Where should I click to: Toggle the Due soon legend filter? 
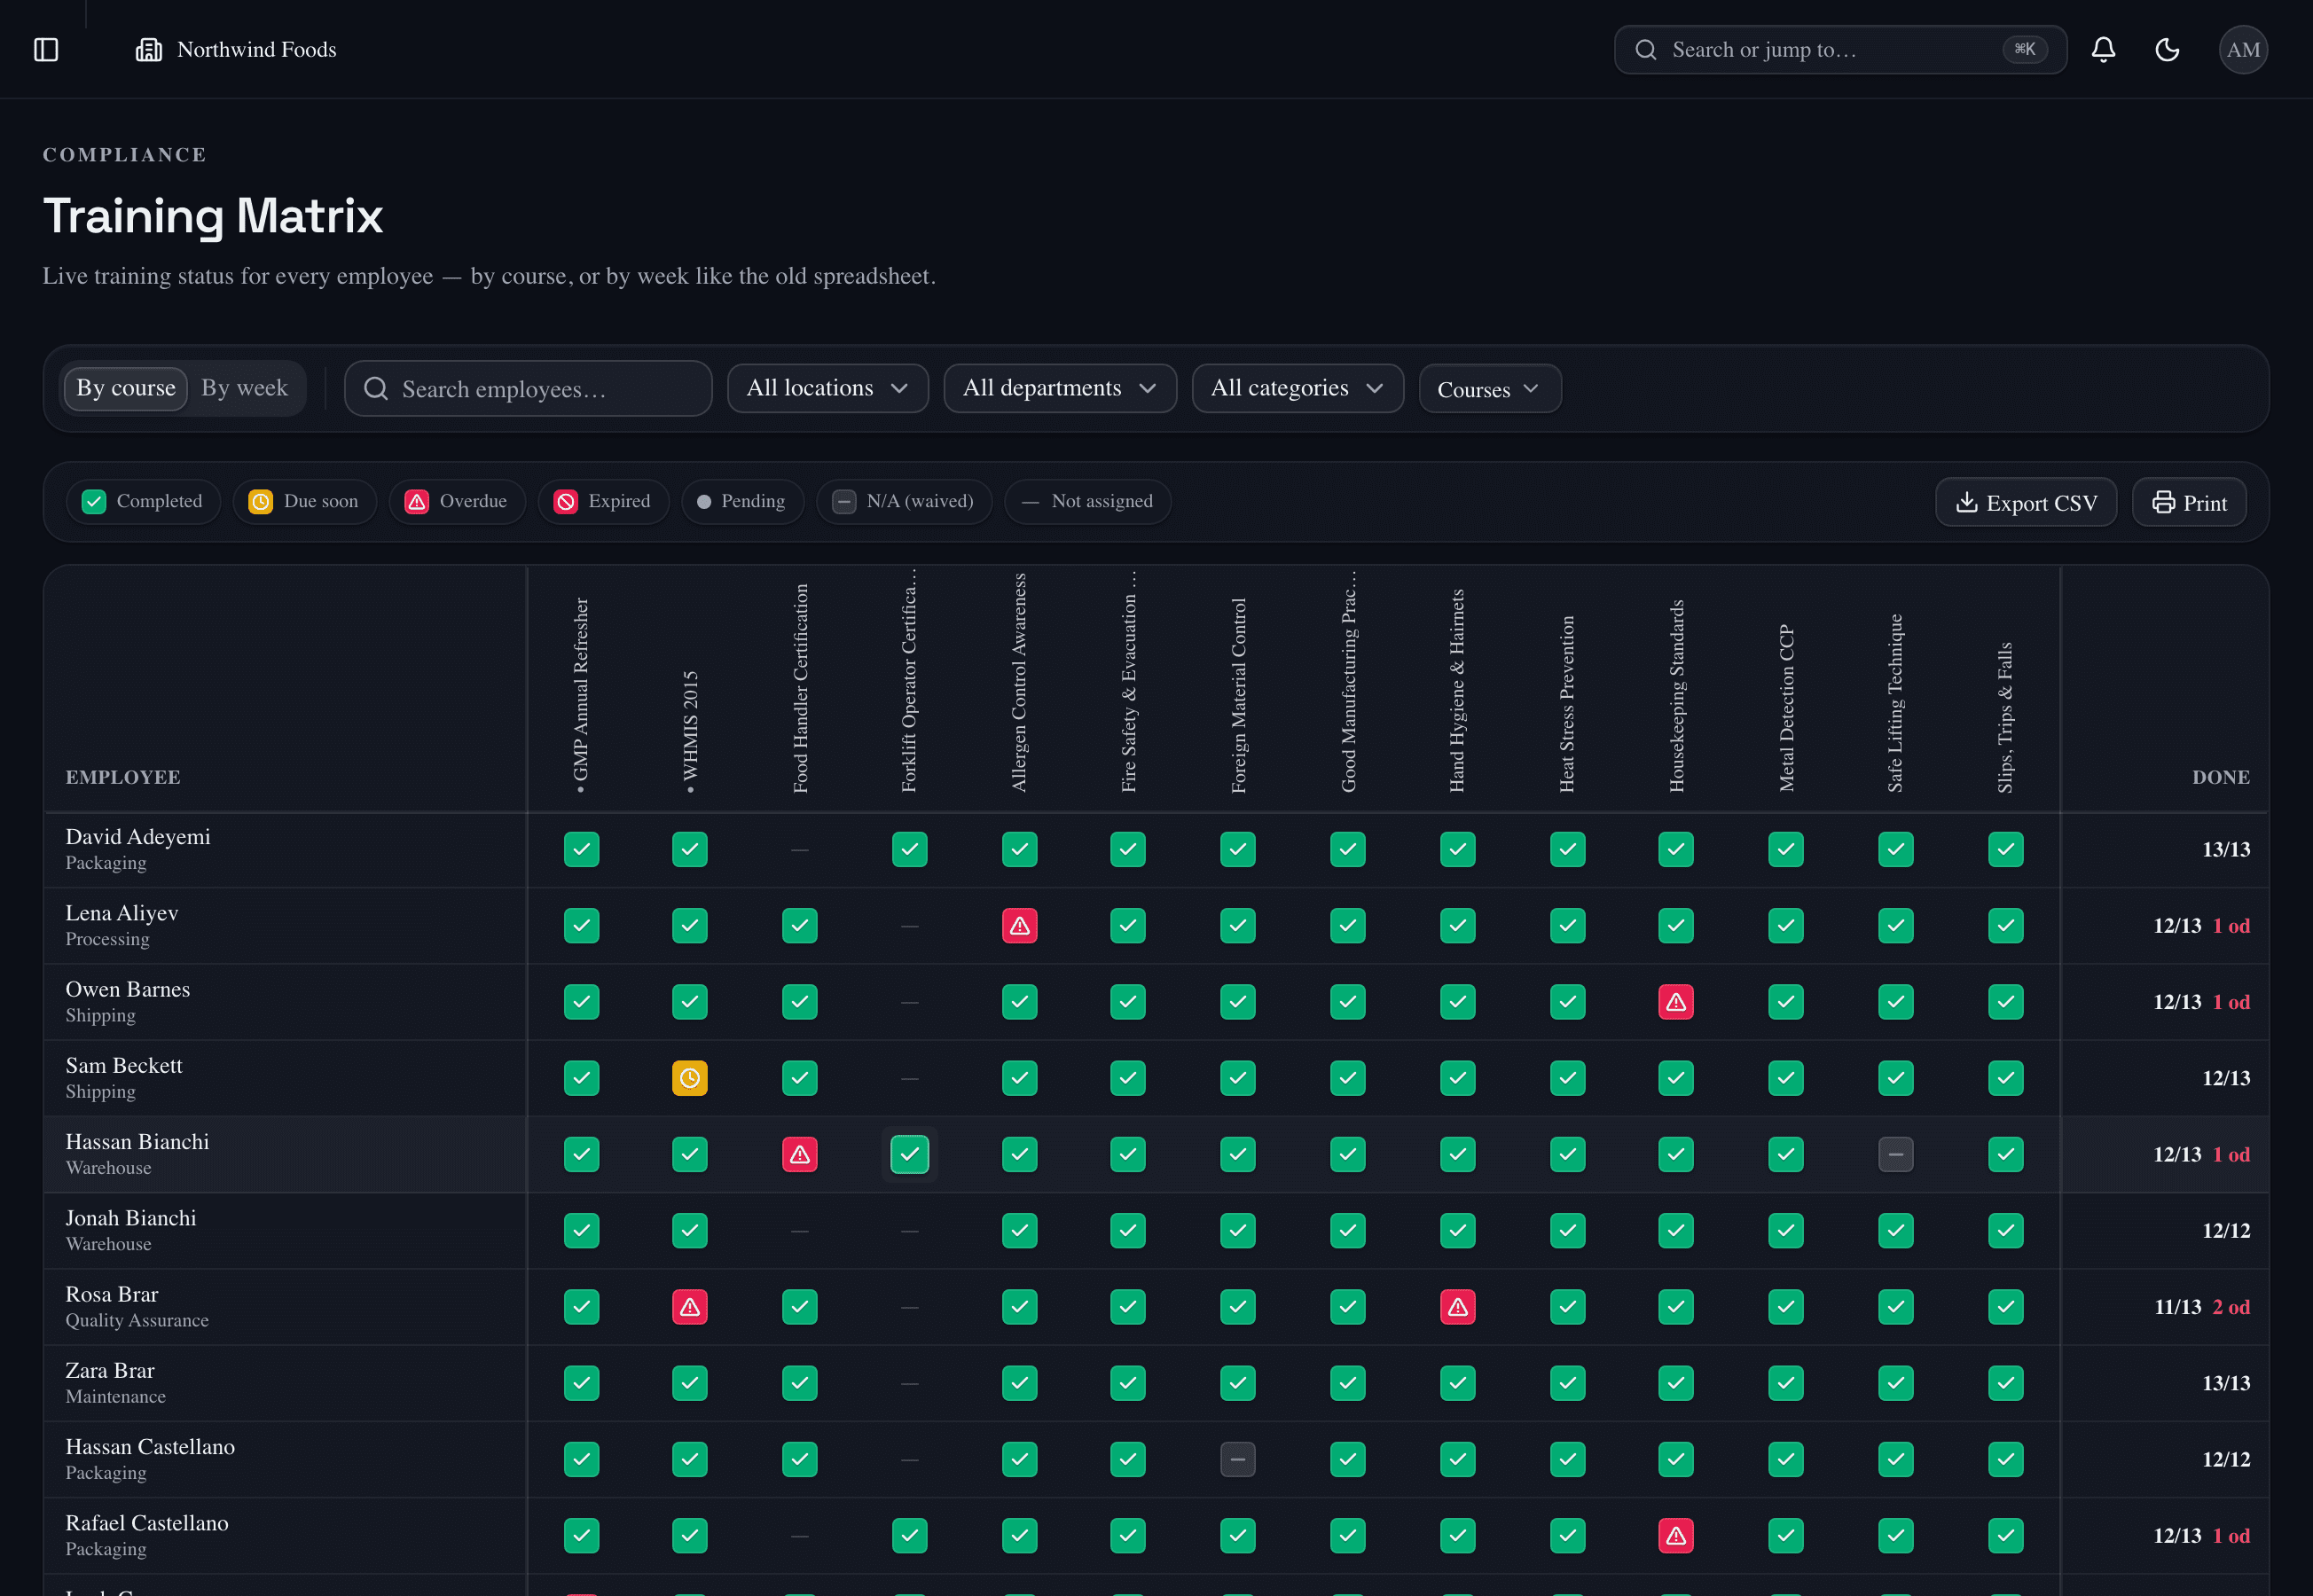click(x=304, y=501)
